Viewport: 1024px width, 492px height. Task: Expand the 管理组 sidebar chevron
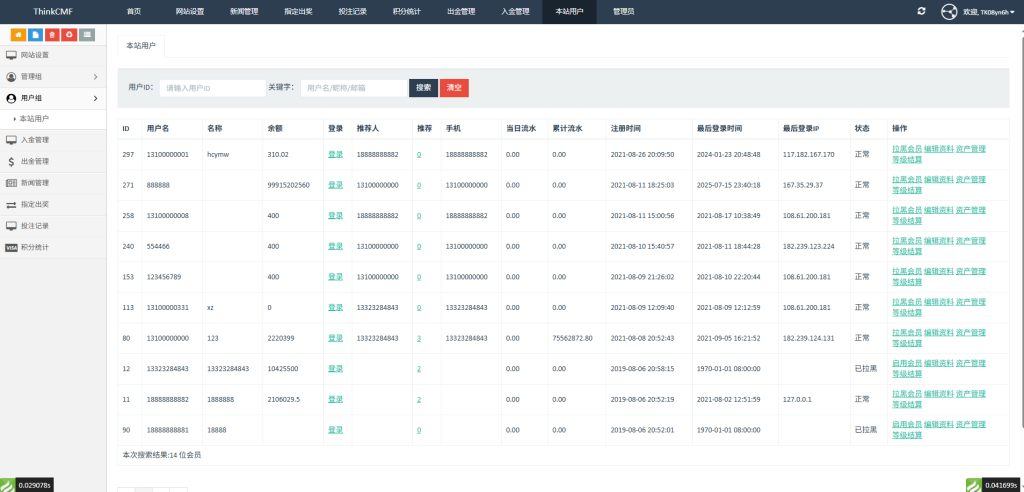tap(95, 77)
